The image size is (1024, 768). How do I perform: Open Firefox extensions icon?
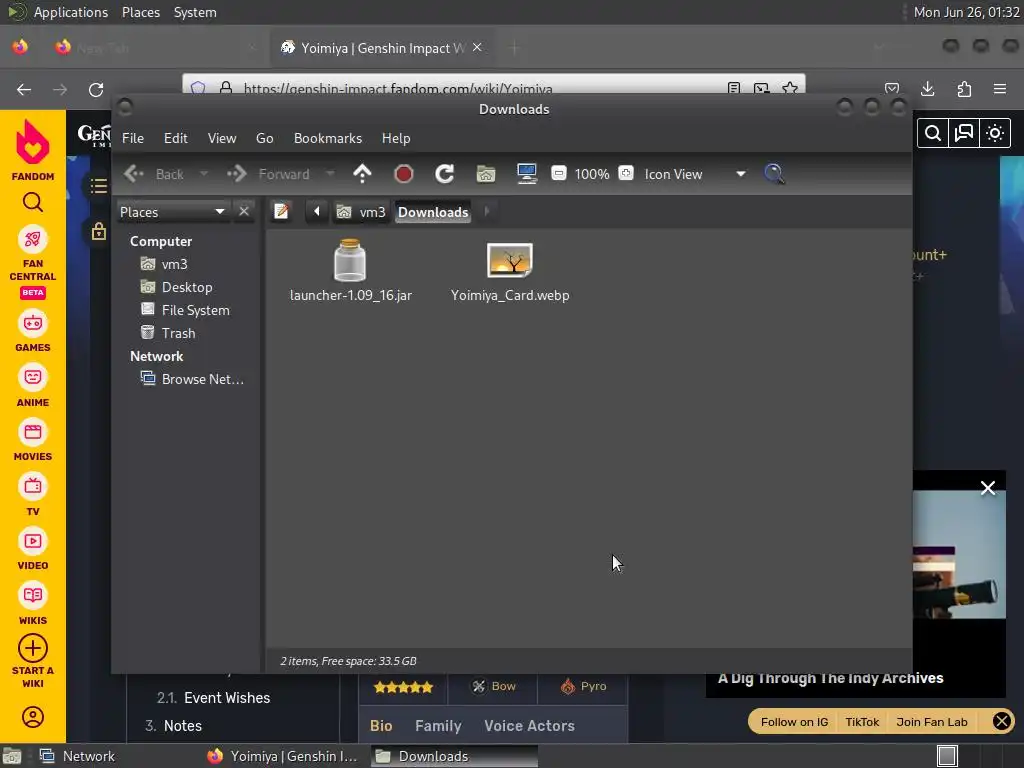tap(964, 89)
